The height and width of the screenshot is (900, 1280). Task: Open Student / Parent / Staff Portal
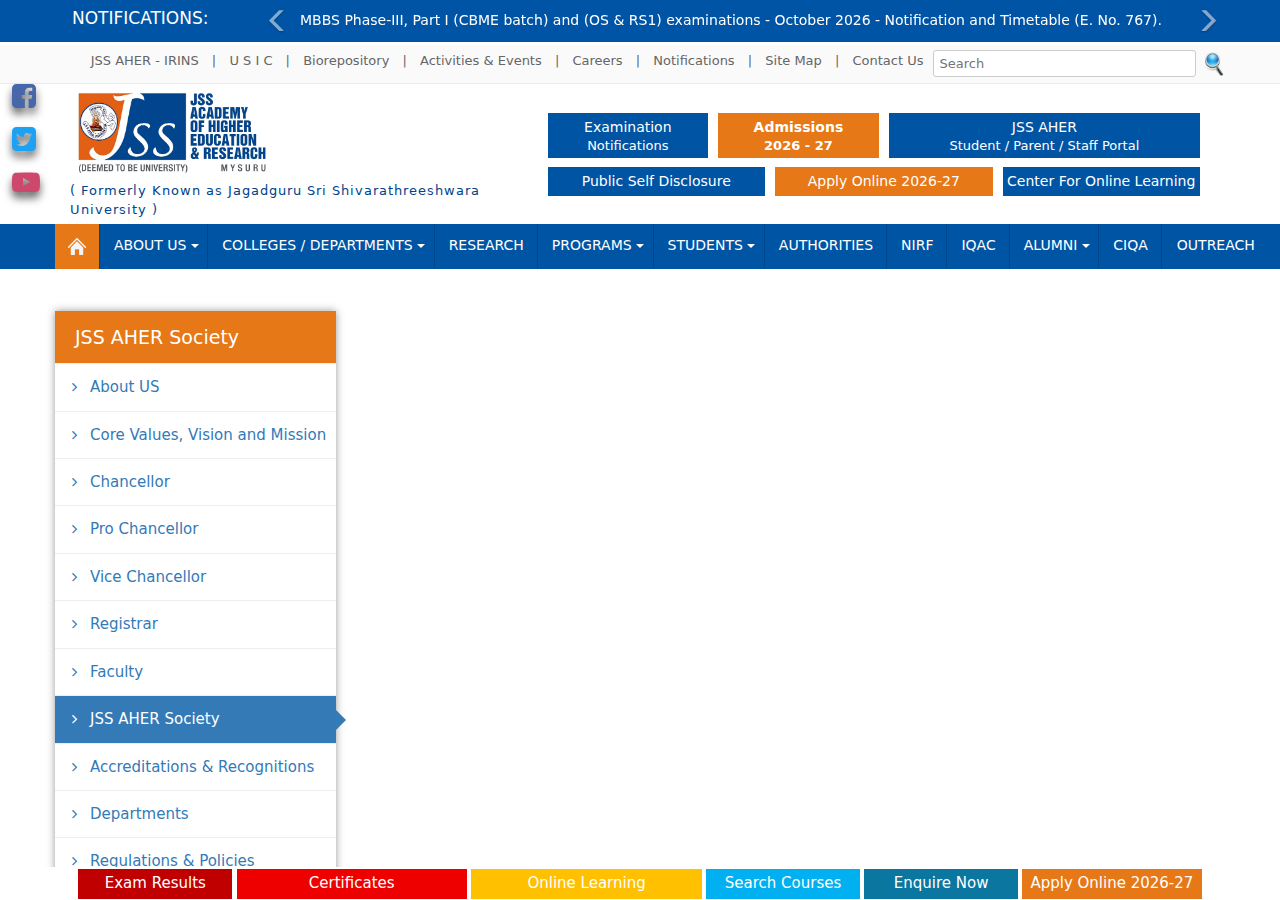tap(1044, 136)
